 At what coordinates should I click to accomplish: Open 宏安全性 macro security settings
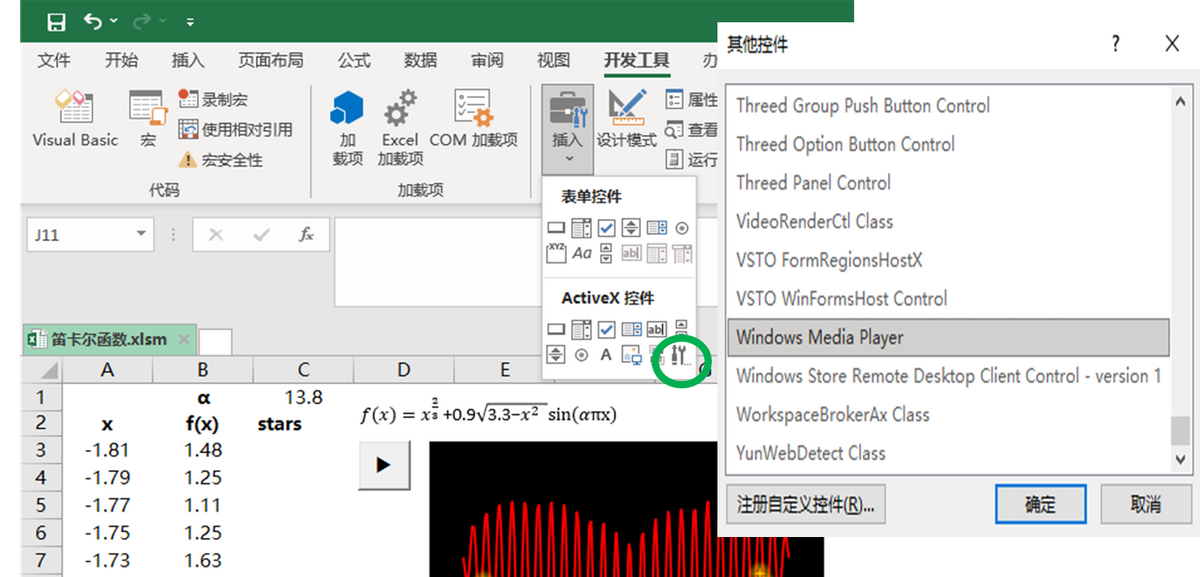click(x=221, y=159)
